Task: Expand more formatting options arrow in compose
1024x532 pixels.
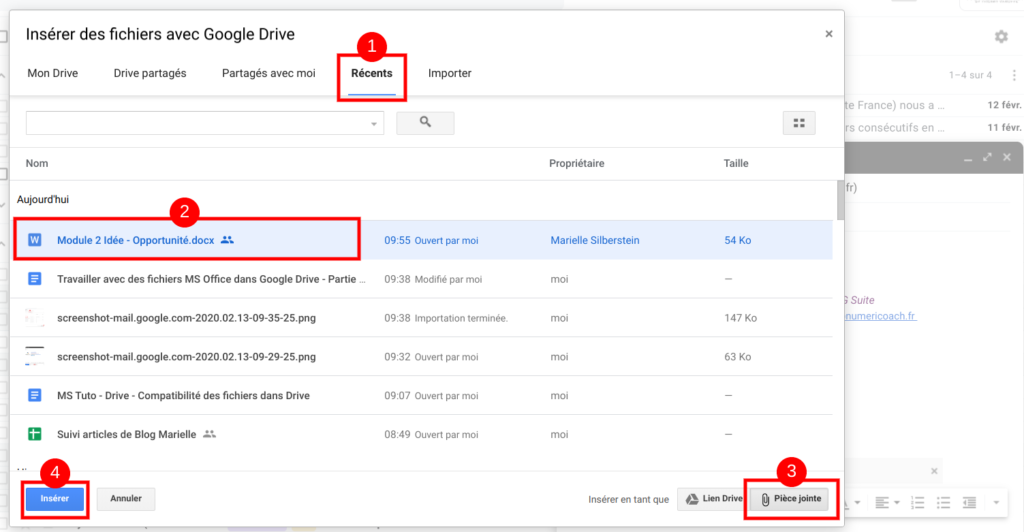Action: [996, 503]
